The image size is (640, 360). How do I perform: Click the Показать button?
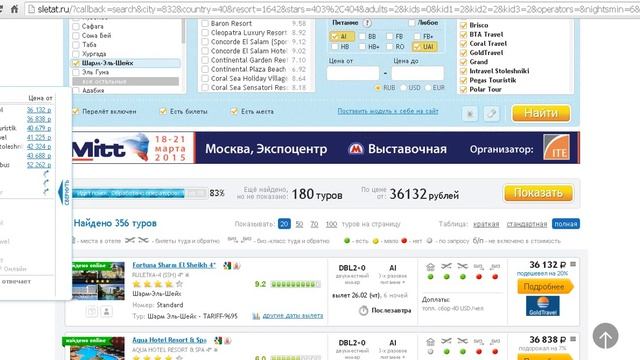538,193
